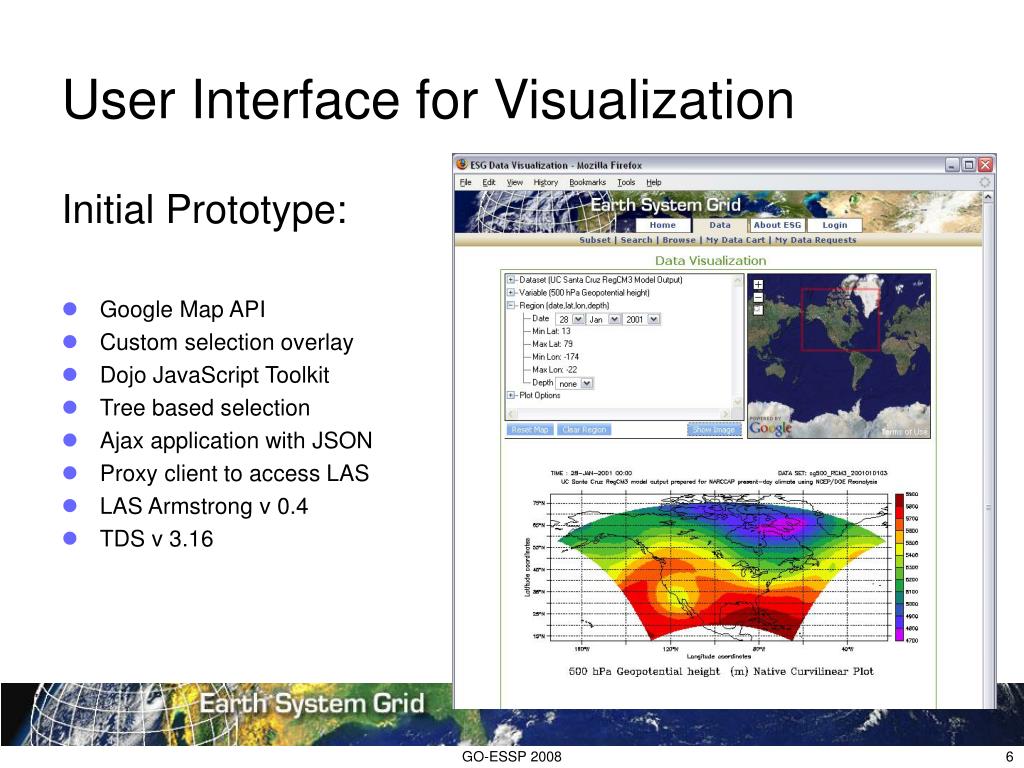Click the Reset Map button
The image size is (1024, 768).
[530, 429]
